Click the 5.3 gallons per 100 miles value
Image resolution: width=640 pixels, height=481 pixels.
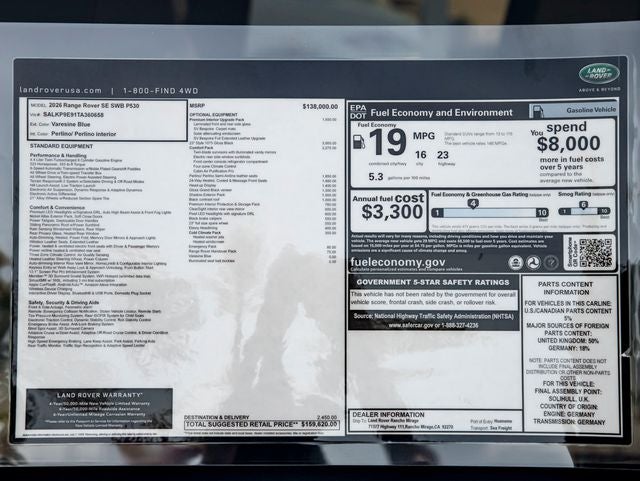376,177
